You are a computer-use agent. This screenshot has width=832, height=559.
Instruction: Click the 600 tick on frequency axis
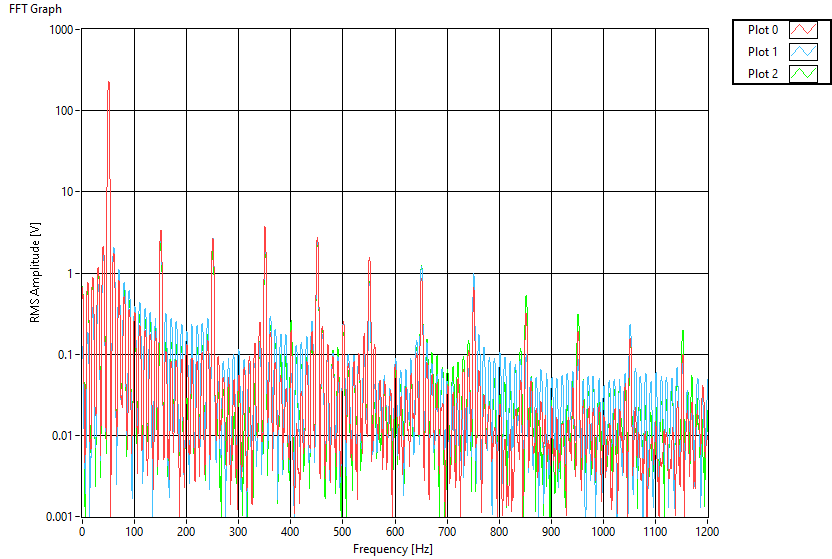[x=395, y=532]
